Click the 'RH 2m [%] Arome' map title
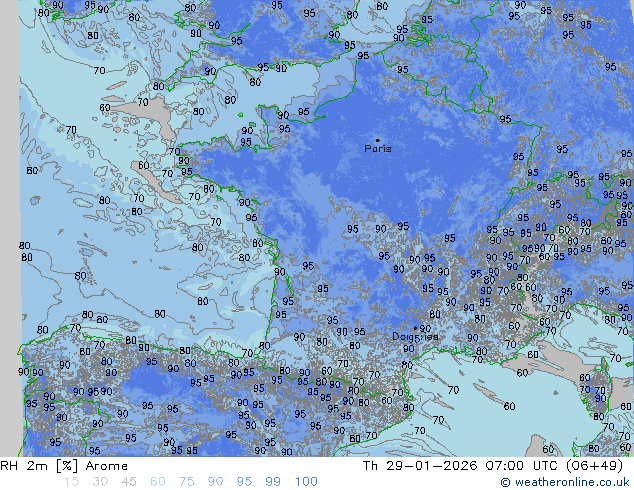634x490 pixels. [64, 466]
